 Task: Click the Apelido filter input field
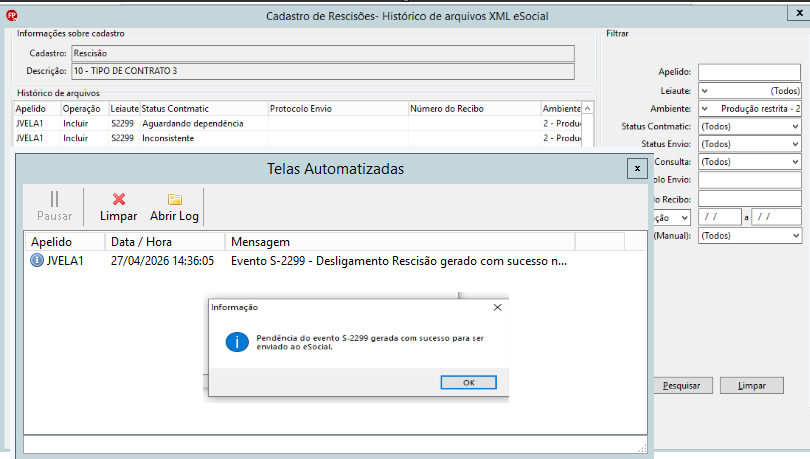(x=750, y=72)
